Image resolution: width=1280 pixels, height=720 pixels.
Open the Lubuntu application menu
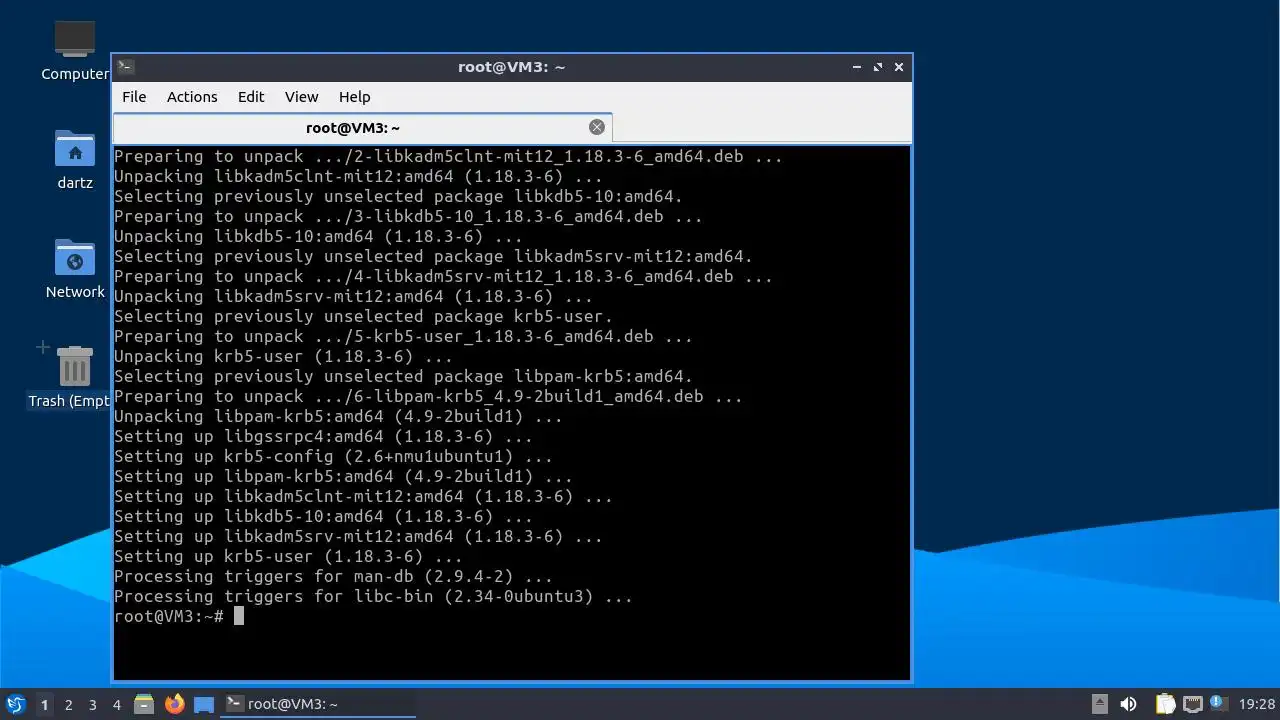(15, 705)
